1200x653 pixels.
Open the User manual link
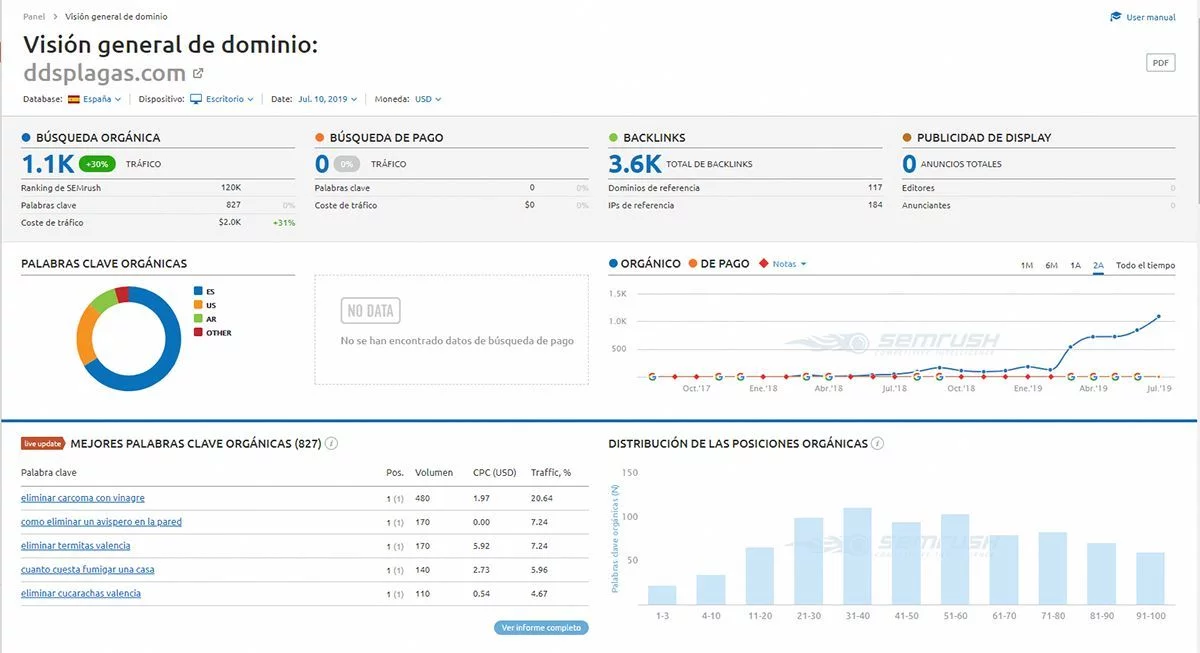click(x=1151, y=17)
